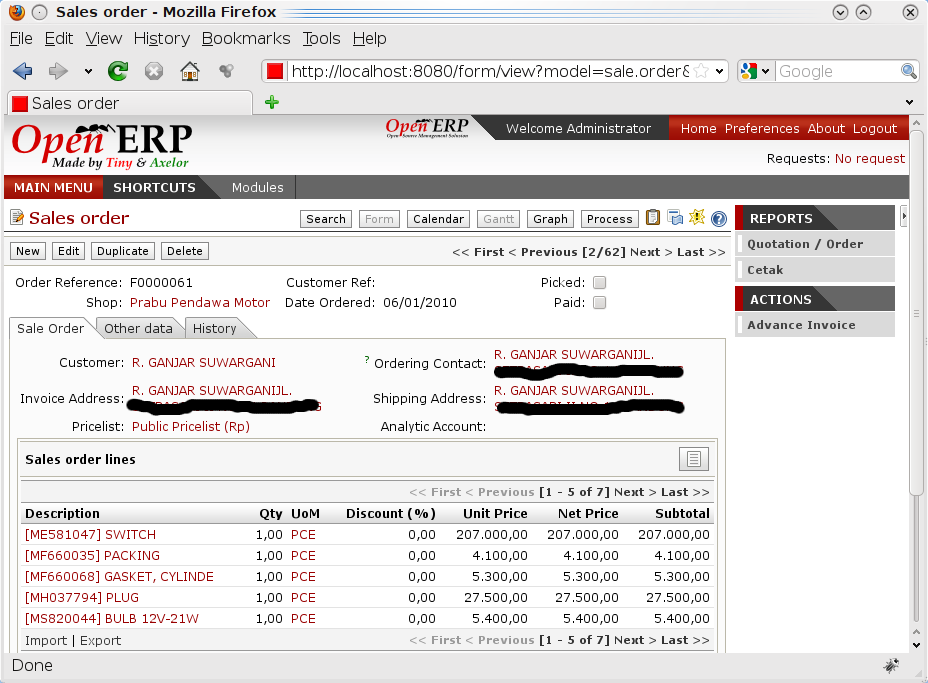
Task: Open the MAIN MENU tab
Action: (53, 188)
